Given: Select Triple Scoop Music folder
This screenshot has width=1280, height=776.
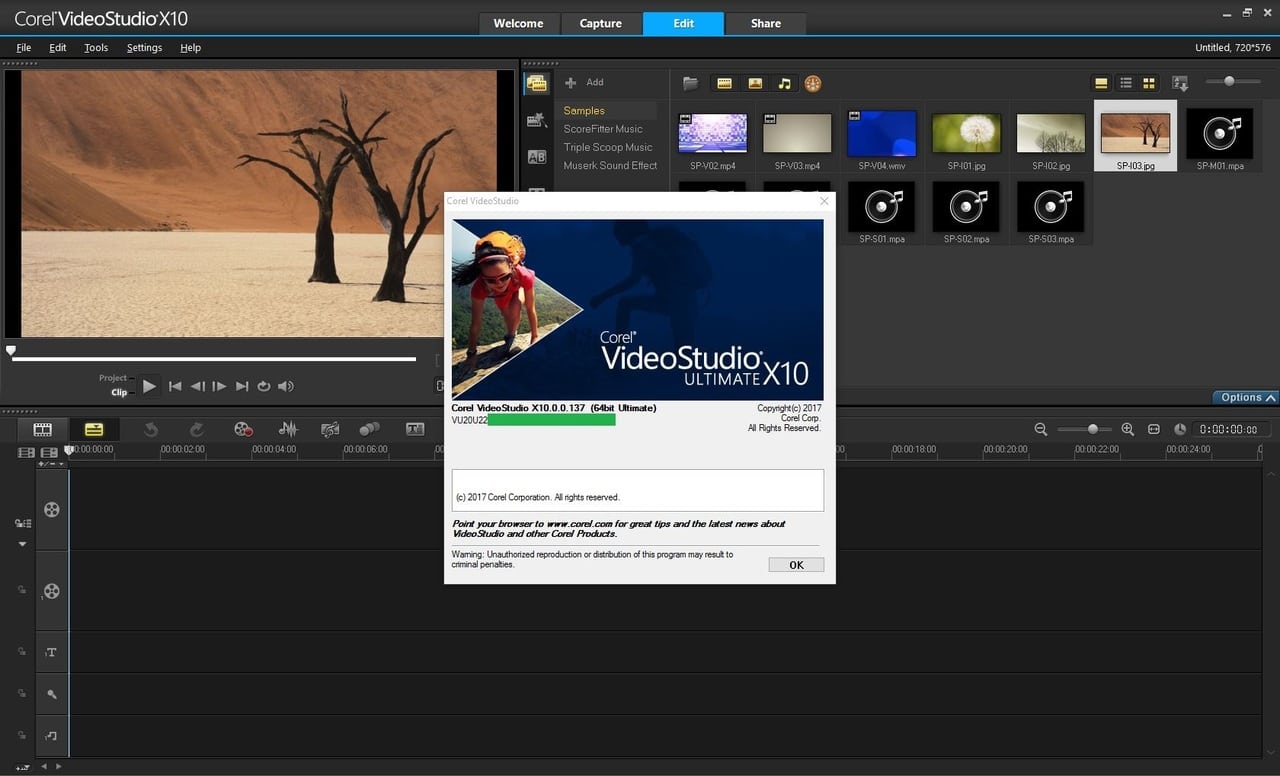Looking at the screenshot, I should click(608, 147).
